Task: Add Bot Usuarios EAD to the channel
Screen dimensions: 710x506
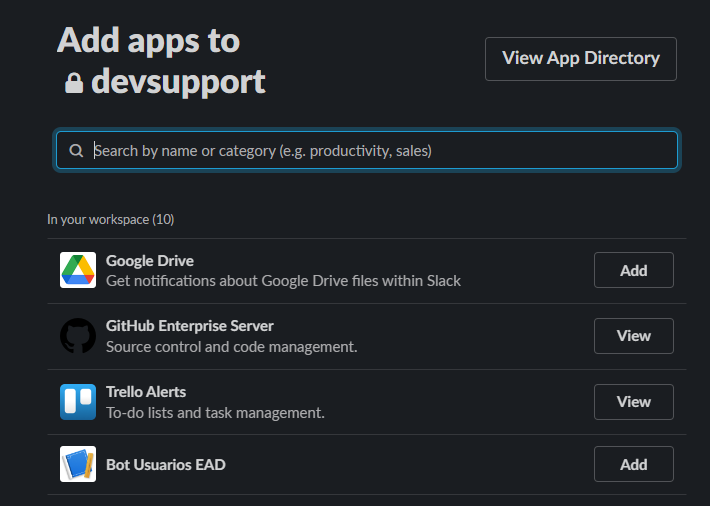Action: click(634, 464)
